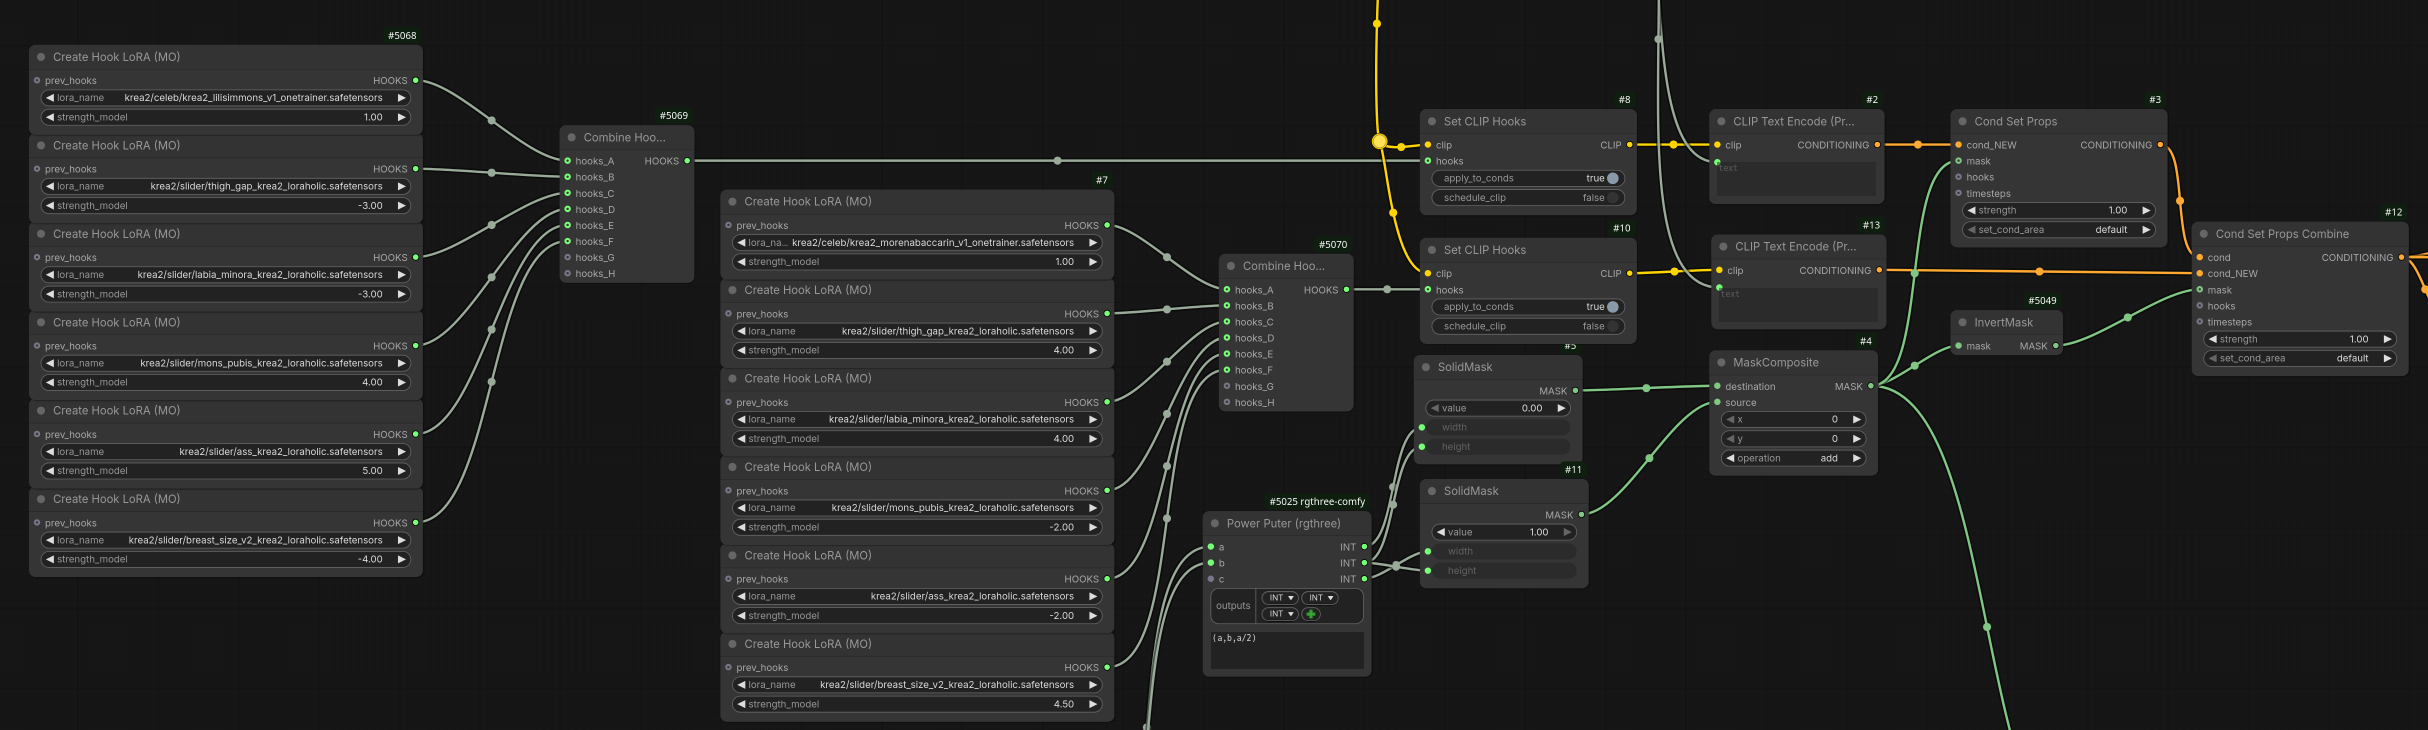Increase SolidMask value 1.00 with right arrow
The width and height of the screenshot is (2428, 730).
[1567, 532]
